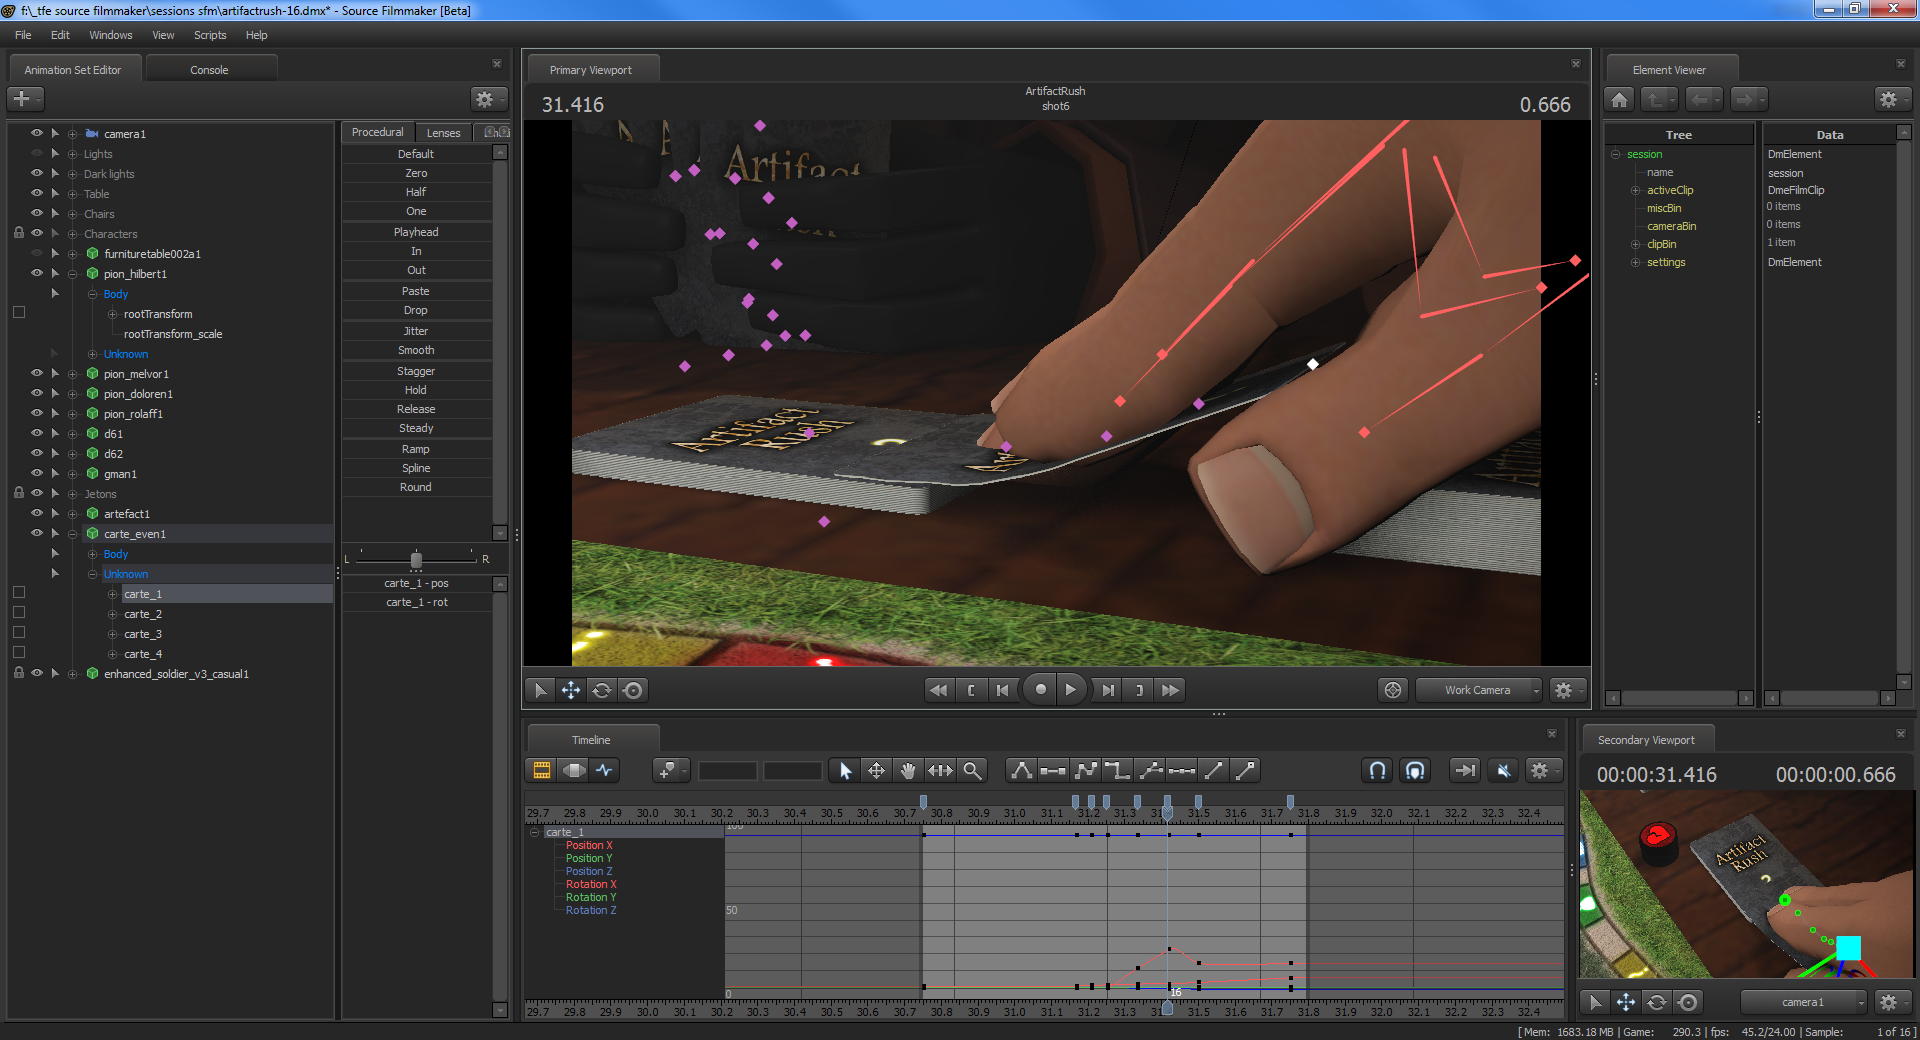This screenshot has height=1040, width=1920.
Task: Open the Work Camera dropdown
Action: click(x=1480, y=690)
